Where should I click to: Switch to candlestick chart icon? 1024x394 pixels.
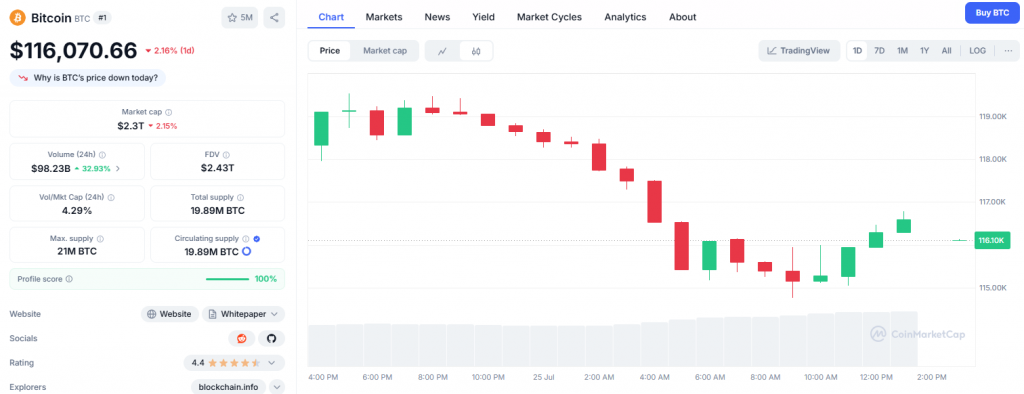[x=475, y=51]
